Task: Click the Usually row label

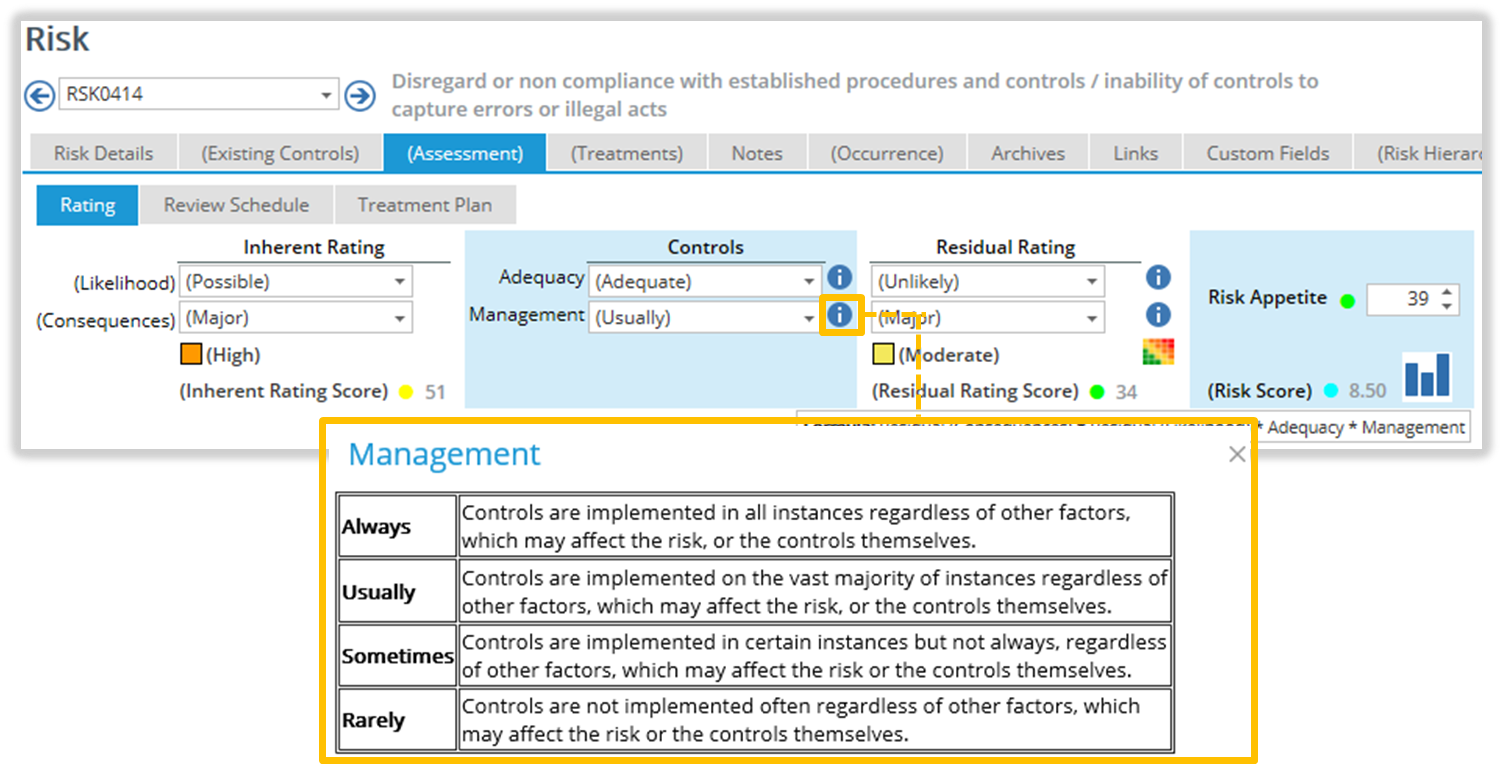Action: [x=378, y=591]
